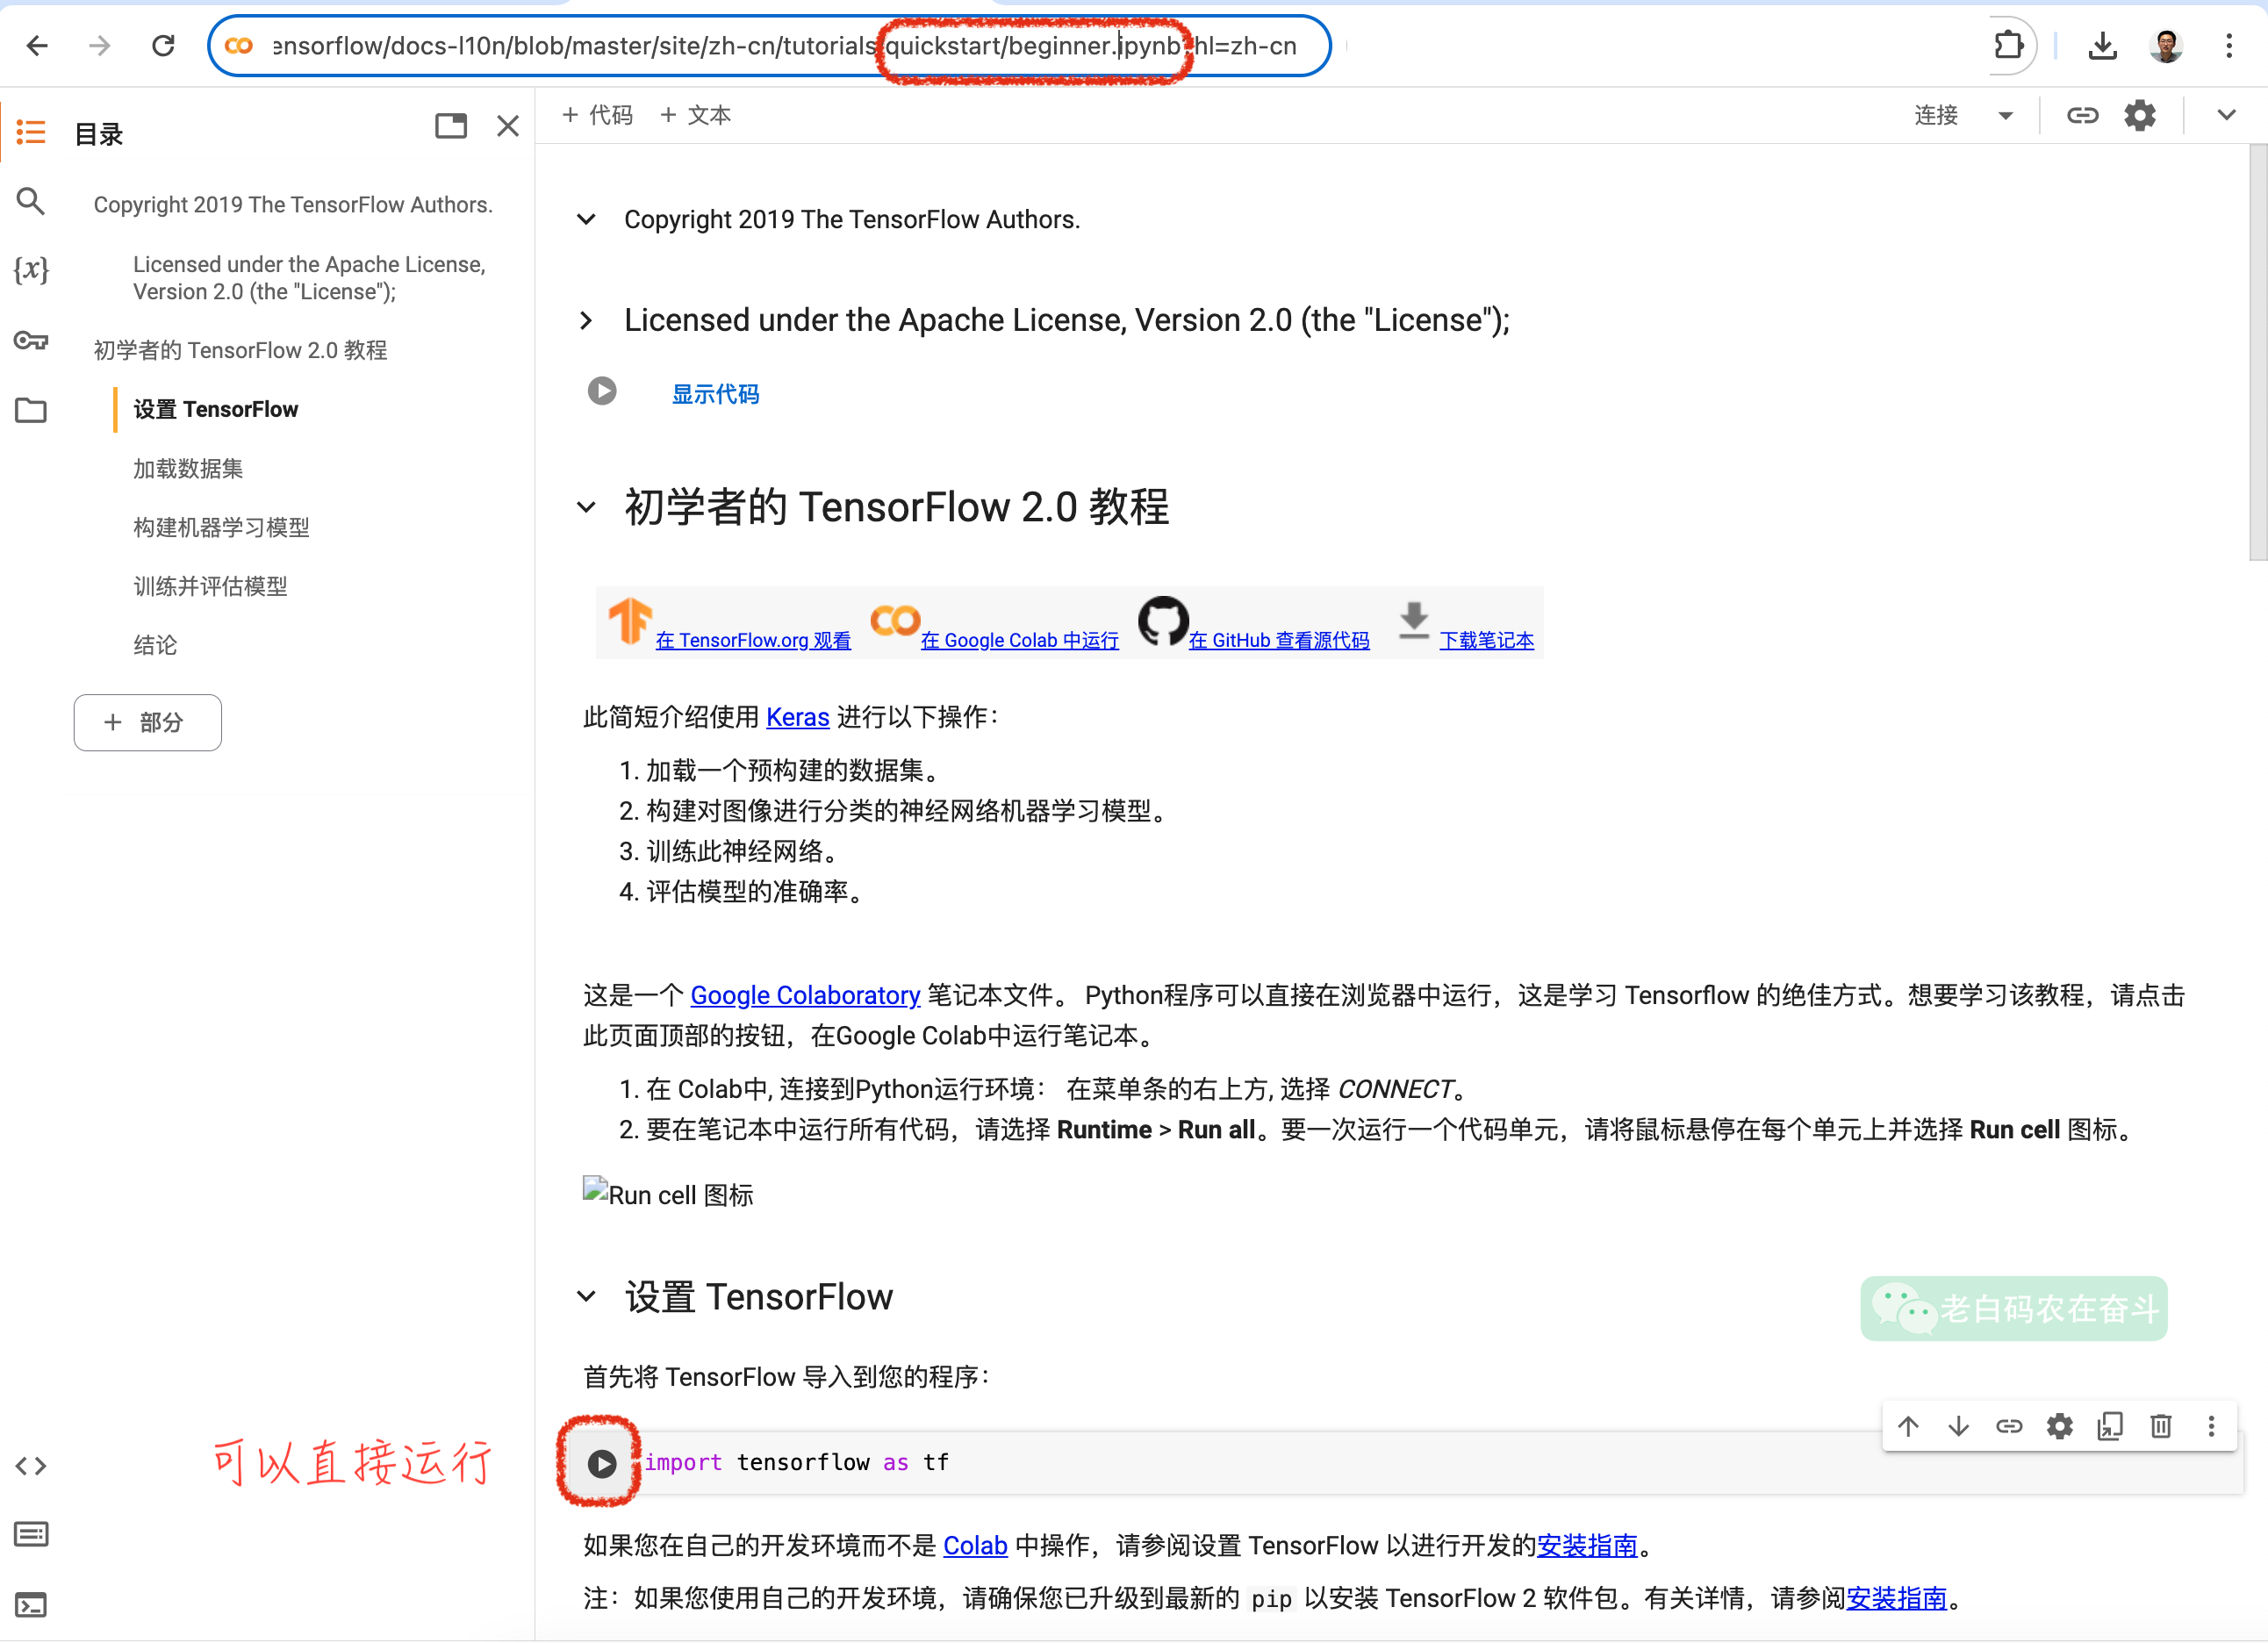Viewport: 2268px width, 1643px height.
Task: Open the terminal icon
Action: click(31, 1604)
